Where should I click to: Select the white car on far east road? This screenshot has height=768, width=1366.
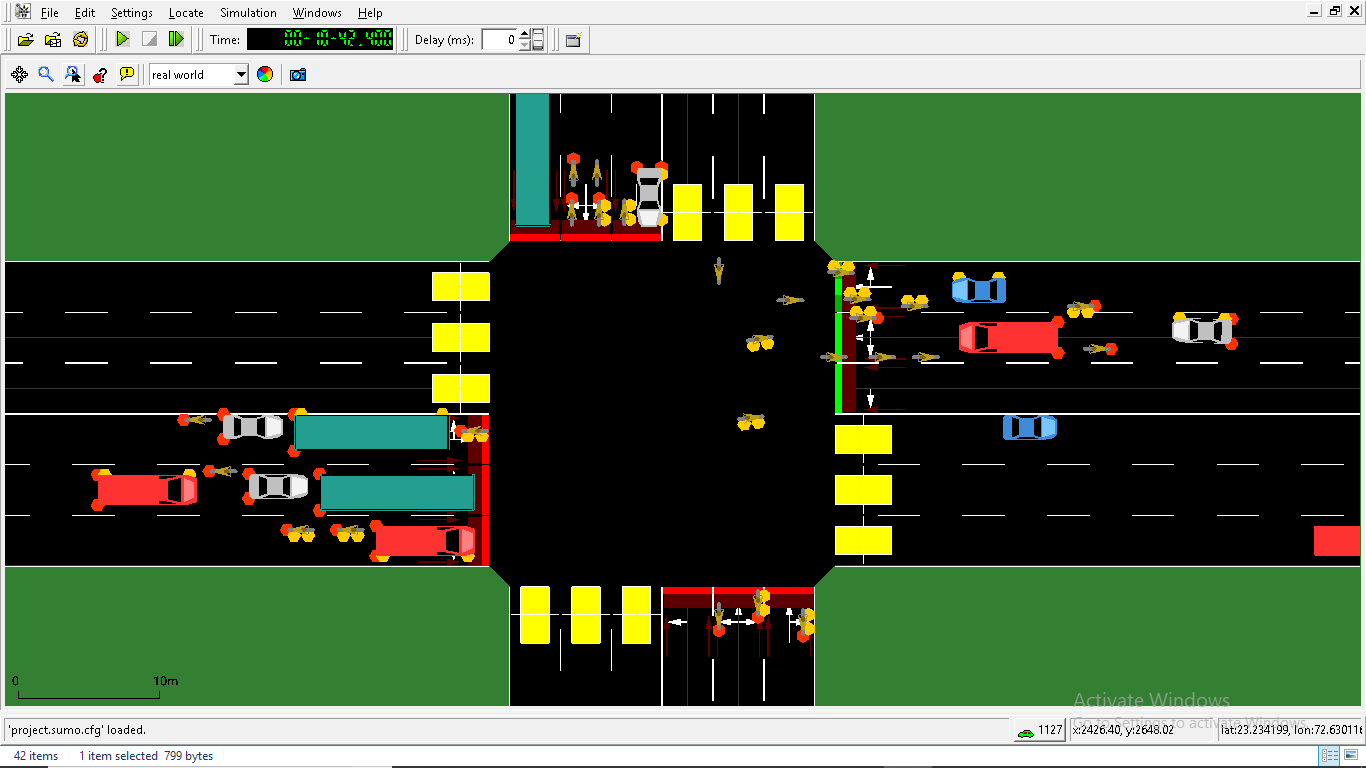(x=1202, y=330)
